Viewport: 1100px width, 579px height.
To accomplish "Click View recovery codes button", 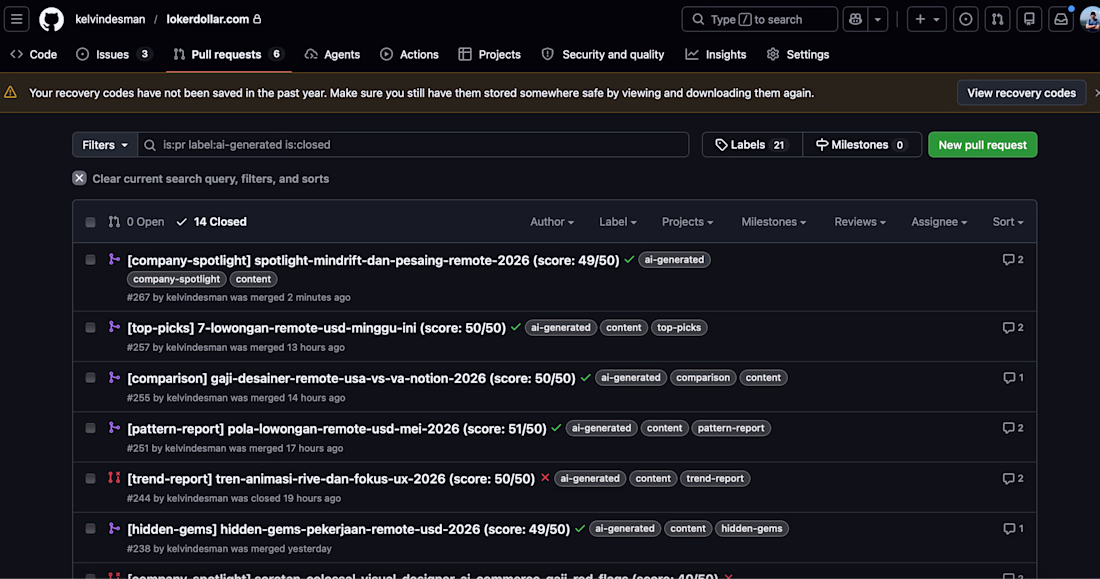I will (1021, 93).
